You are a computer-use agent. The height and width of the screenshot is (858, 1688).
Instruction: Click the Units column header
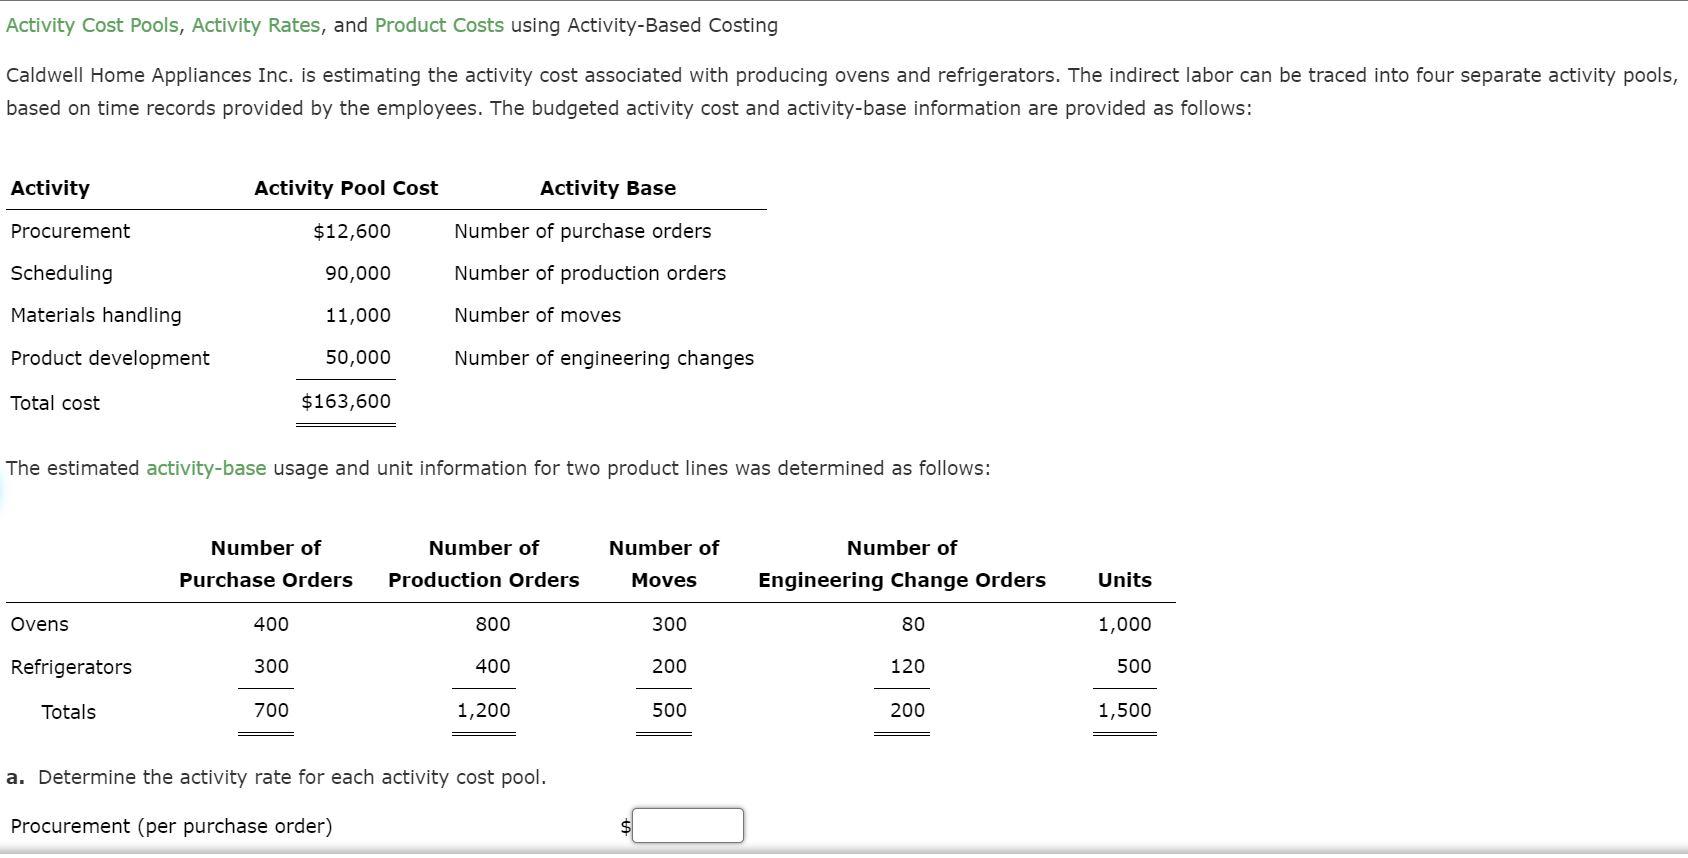1125,580
